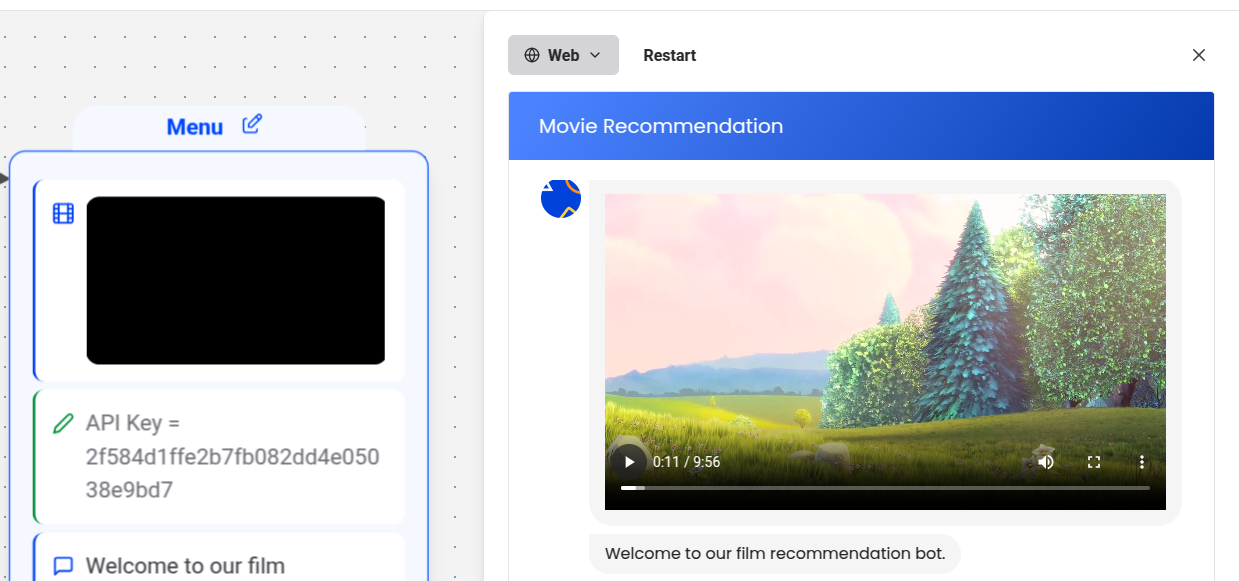This screenshot has height=581, width=1239.
Task: Click the globe icon in the Web channel selector
Action: pos(531,55)
